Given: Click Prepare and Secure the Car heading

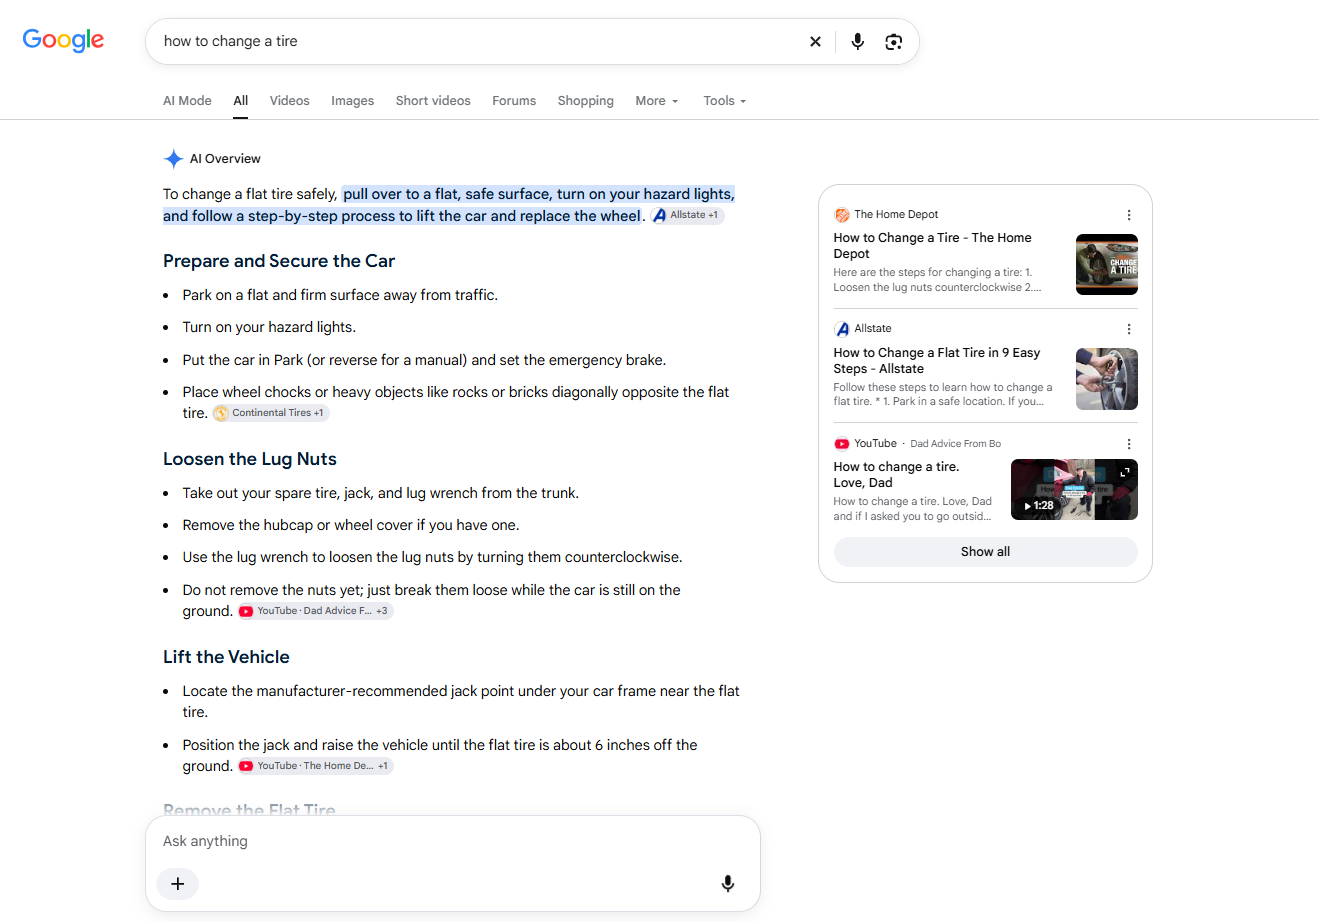Looking at the screenshot, I should point(279,261).
